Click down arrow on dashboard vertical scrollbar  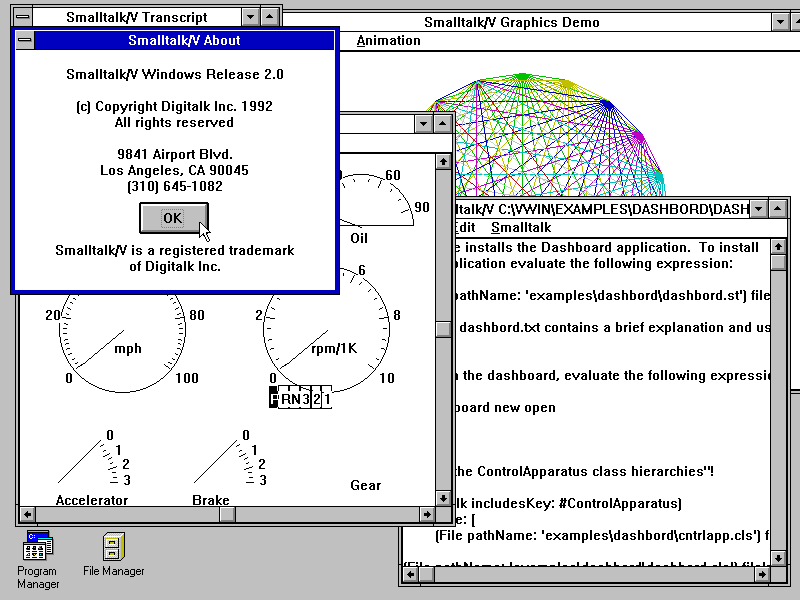443,498
